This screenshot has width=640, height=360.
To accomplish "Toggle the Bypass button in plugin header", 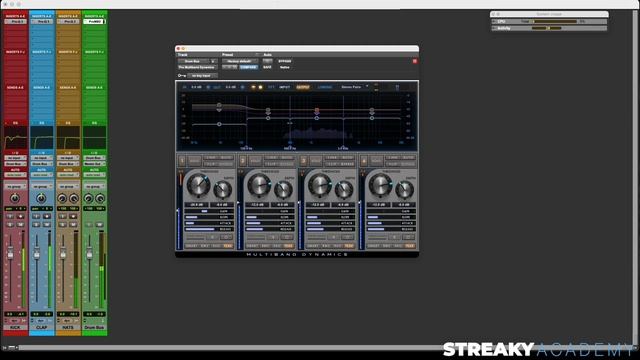I will click(284, 61).
